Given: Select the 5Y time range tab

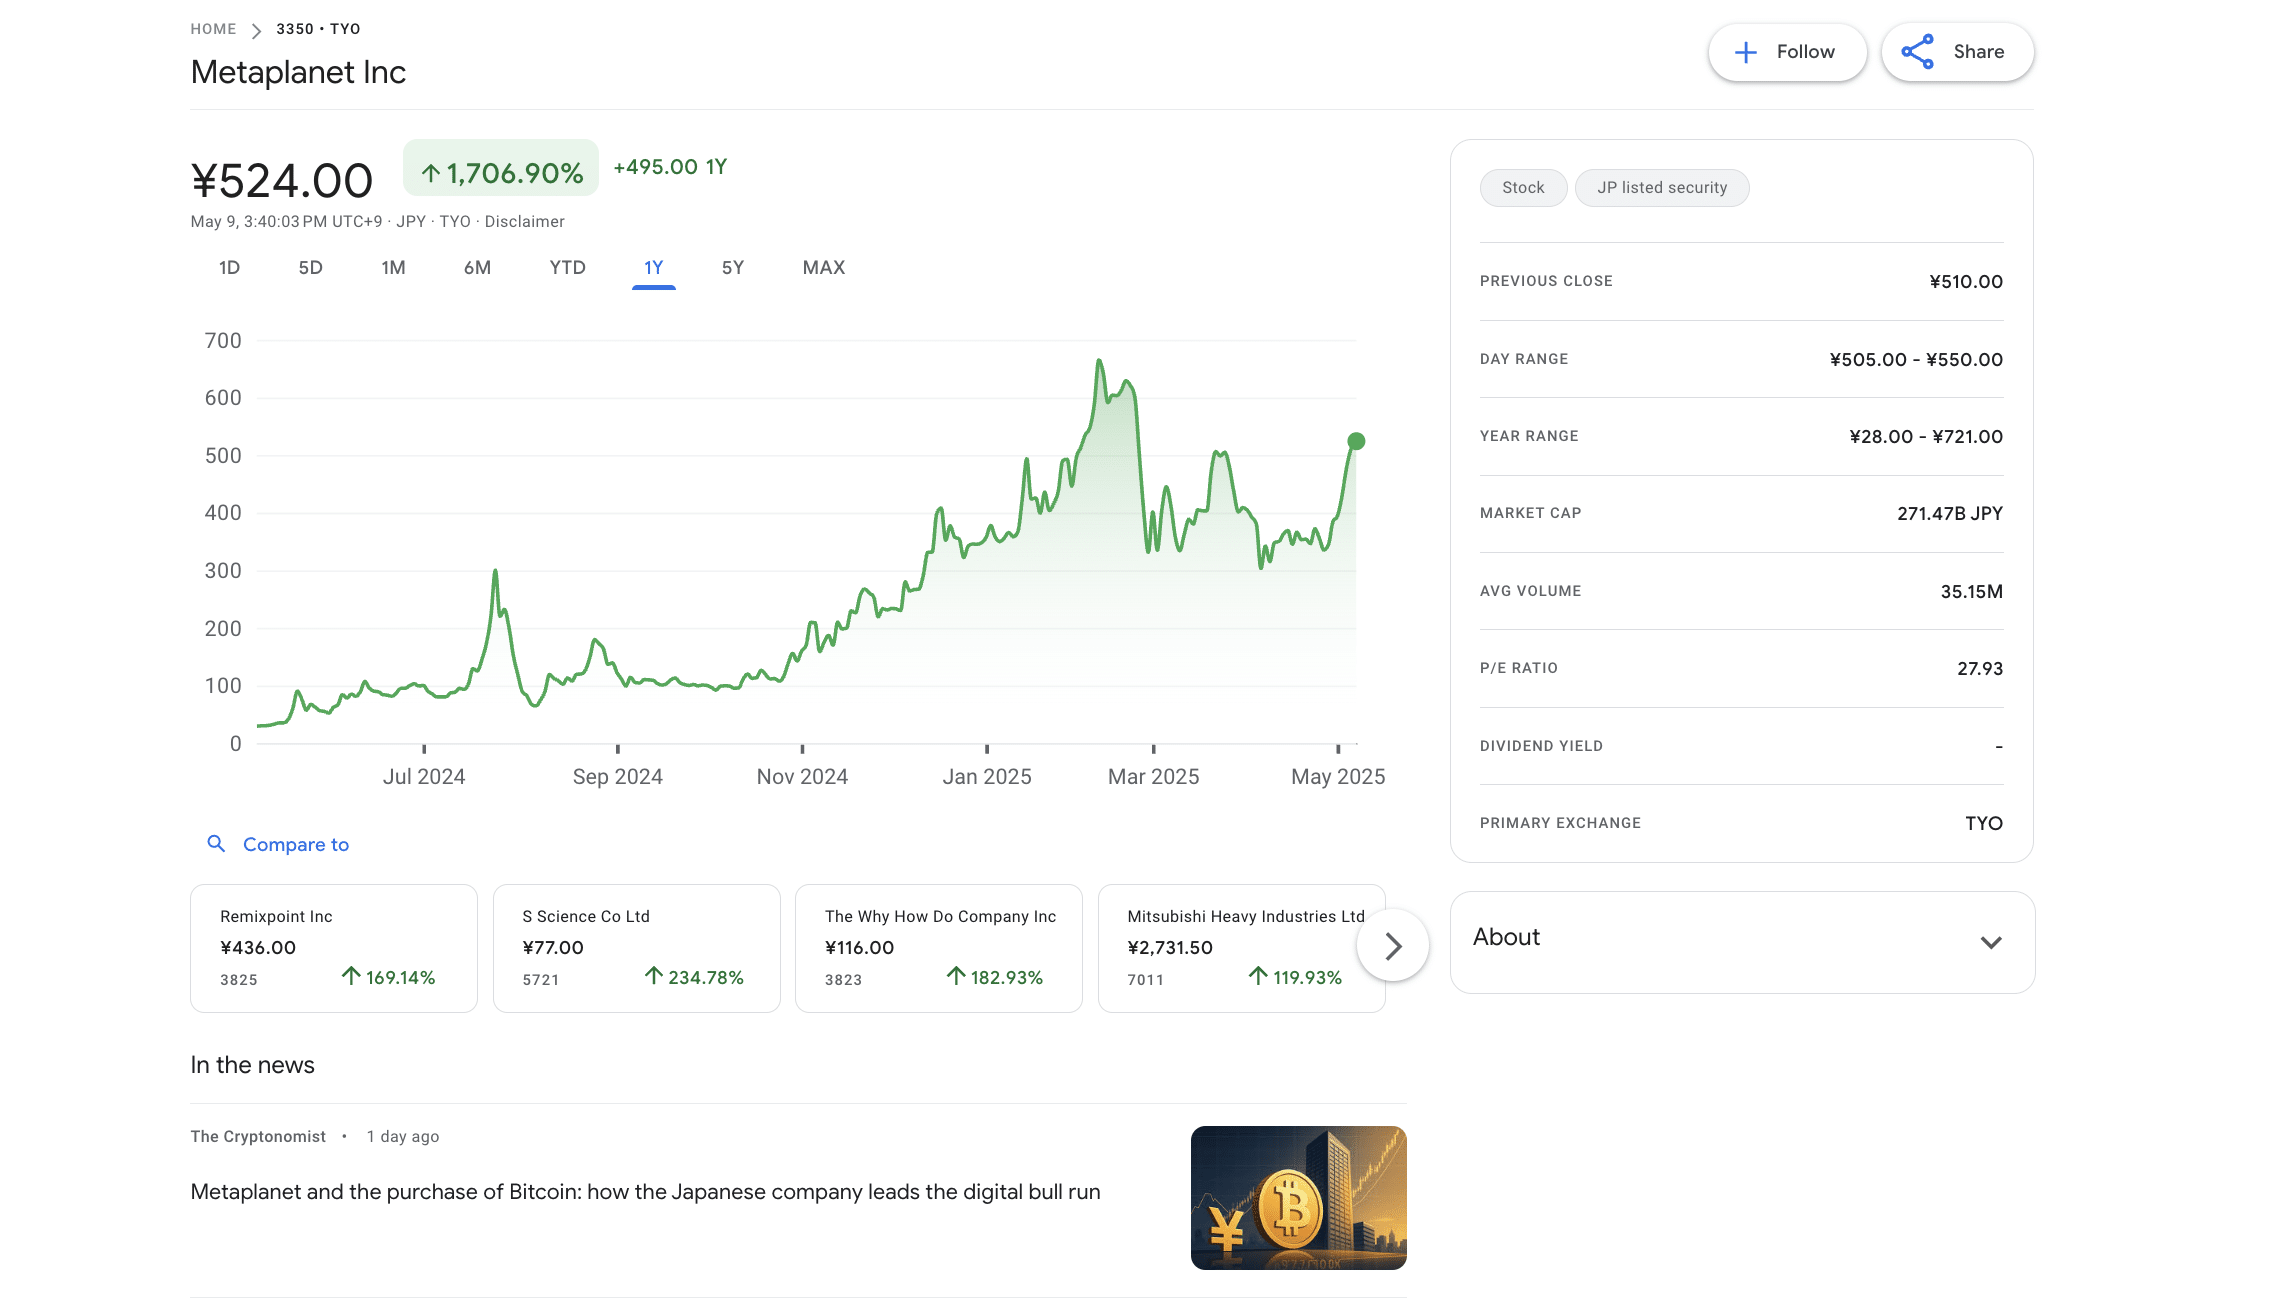Looking at the screenshot, I should click(733, 268).
